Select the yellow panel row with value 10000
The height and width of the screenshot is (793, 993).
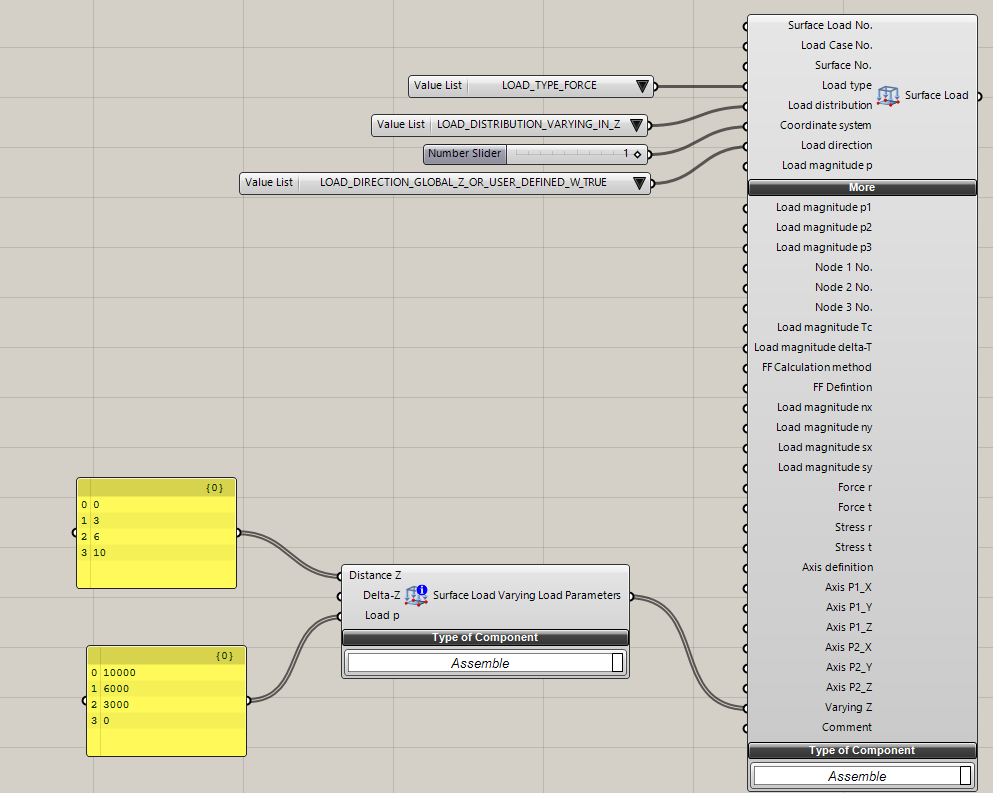coord(167,673)
